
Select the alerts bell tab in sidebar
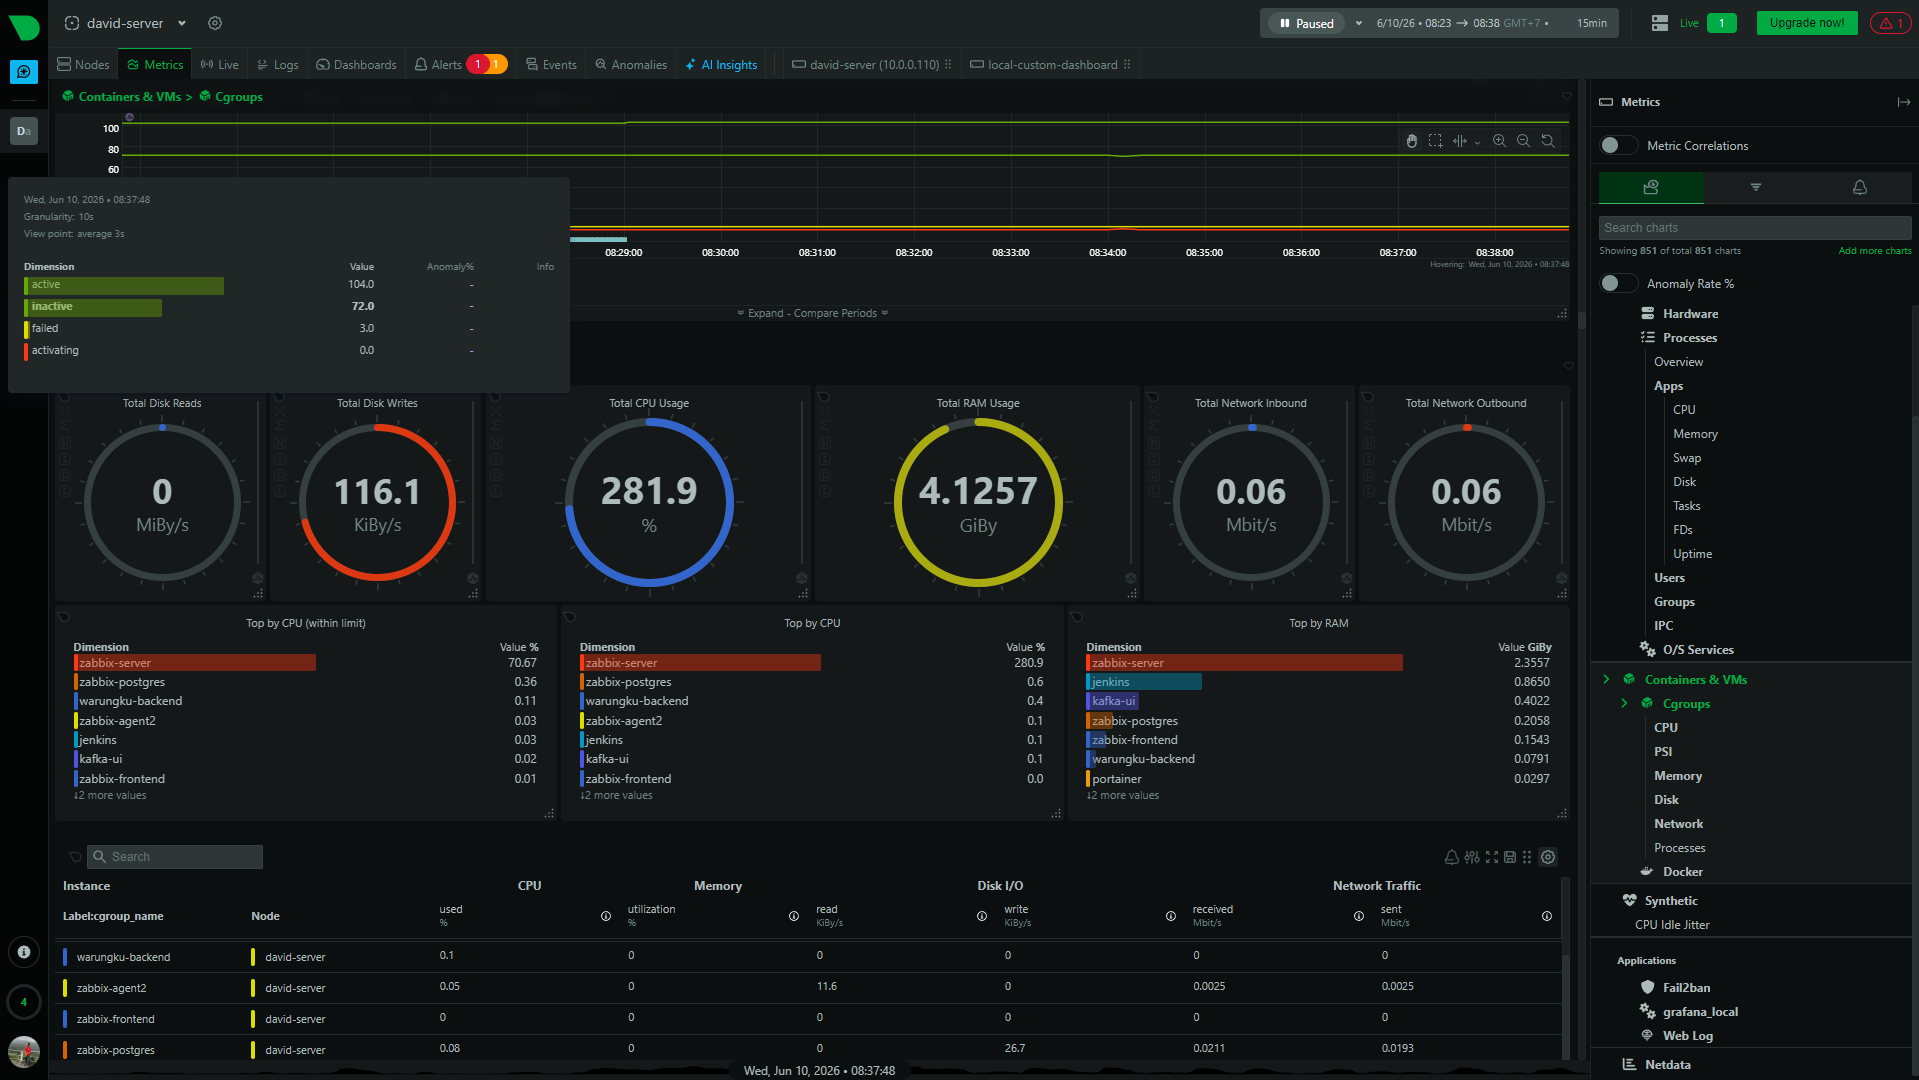[x=1859, y=187]
